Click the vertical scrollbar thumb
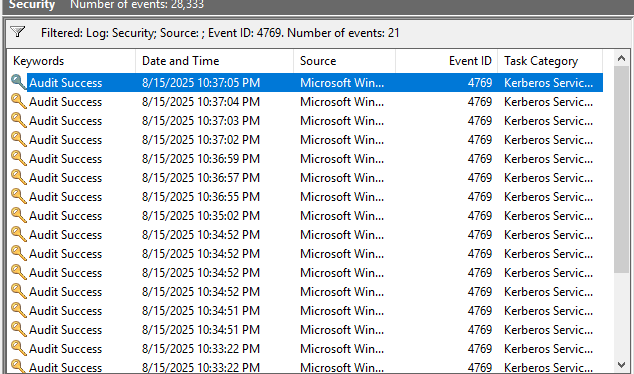This screenshot has width=634, height=374. pyautogui.click(x=621, y=170)
